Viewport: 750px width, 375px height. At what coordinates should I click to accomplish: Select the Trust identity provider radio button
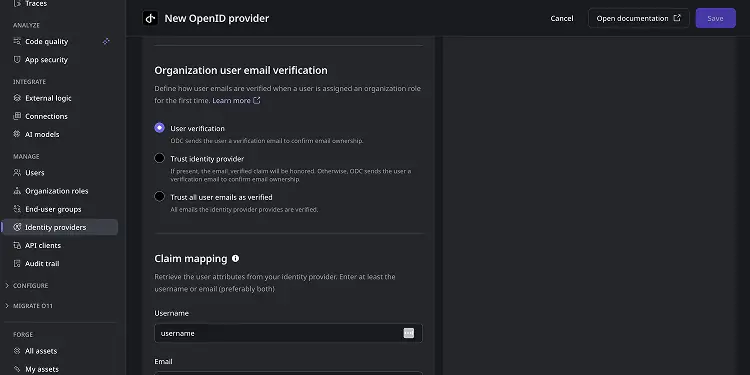[159, 158]
